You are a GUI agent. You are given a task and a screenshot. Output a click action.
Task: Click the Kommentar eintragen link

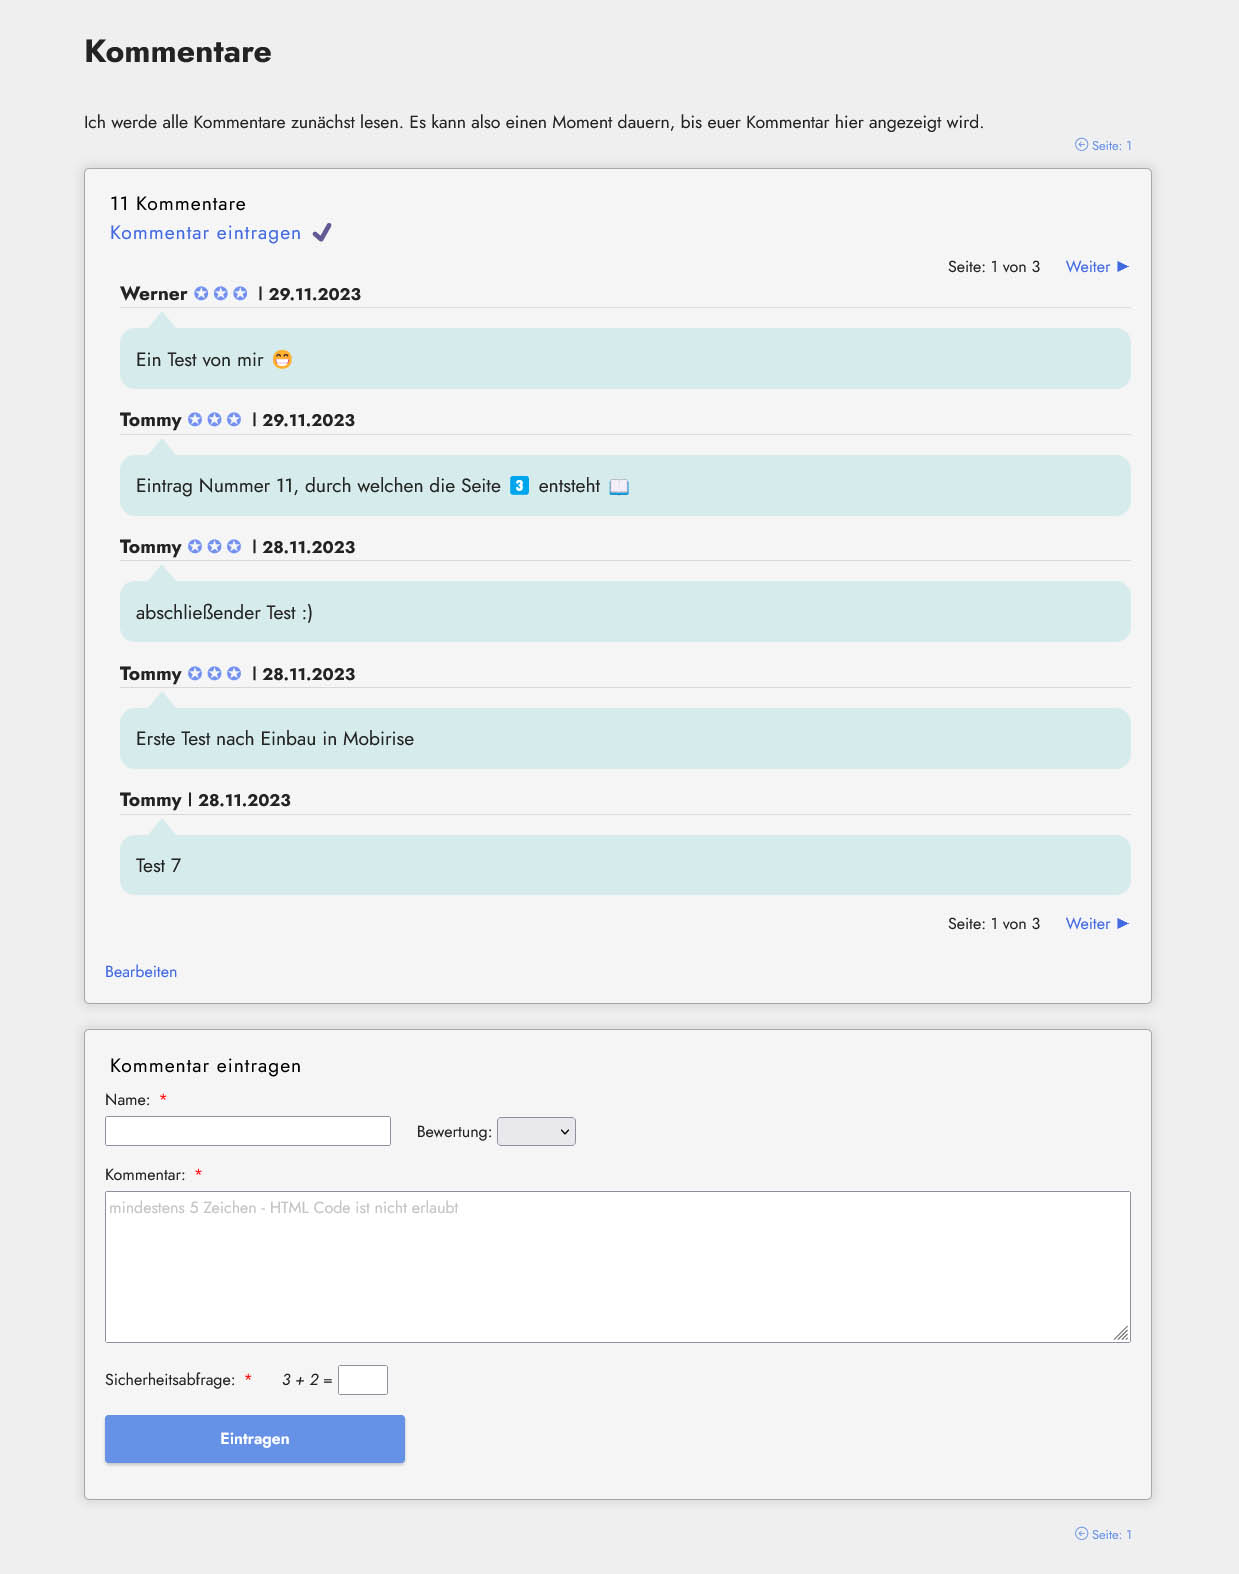[205, 233]
